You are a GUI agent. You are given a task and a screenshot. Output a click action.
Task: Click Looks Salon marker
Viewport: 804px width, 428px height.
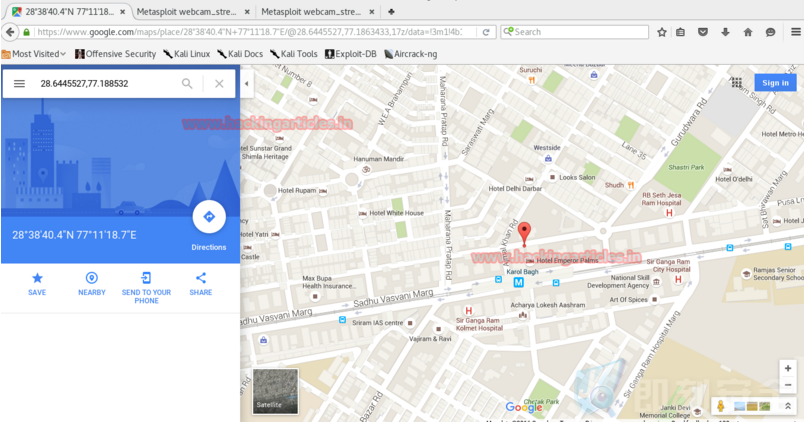pos(552,177)
